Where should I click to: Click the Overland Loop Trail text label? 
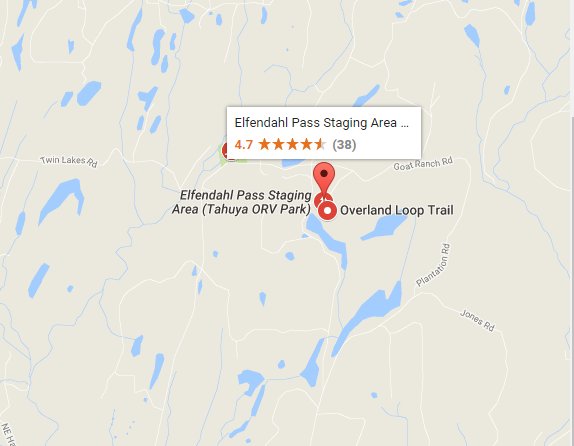[x=397, y=210]
